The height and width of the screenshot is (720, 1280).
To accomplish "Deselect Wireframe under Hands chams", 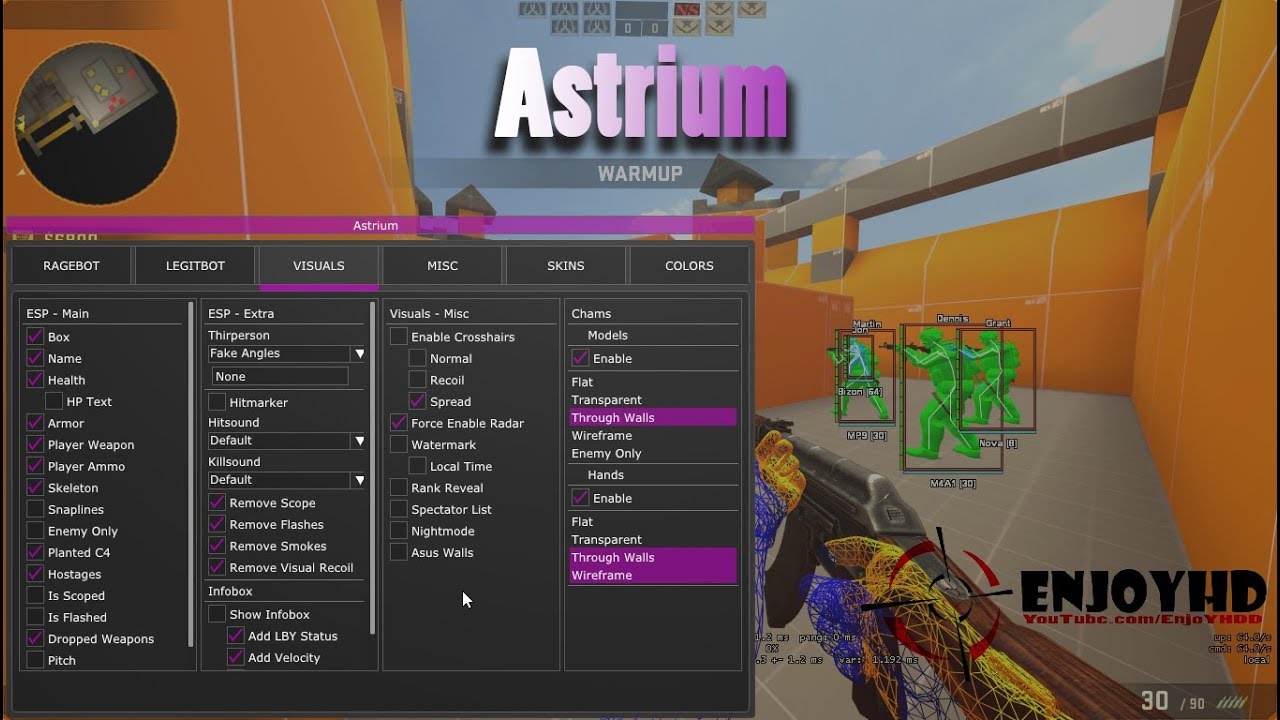I will point(653,576).
